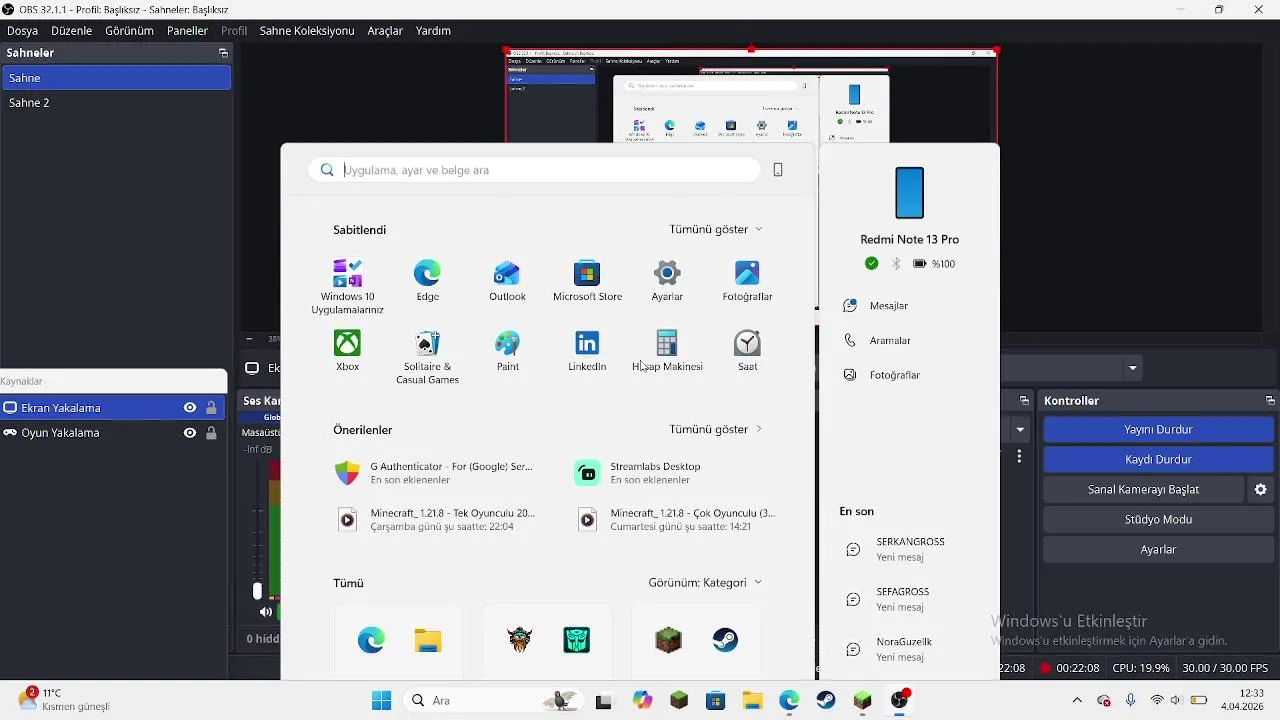
Task: Open the Görünüm: Kategori dropdown
Action: 705,583
